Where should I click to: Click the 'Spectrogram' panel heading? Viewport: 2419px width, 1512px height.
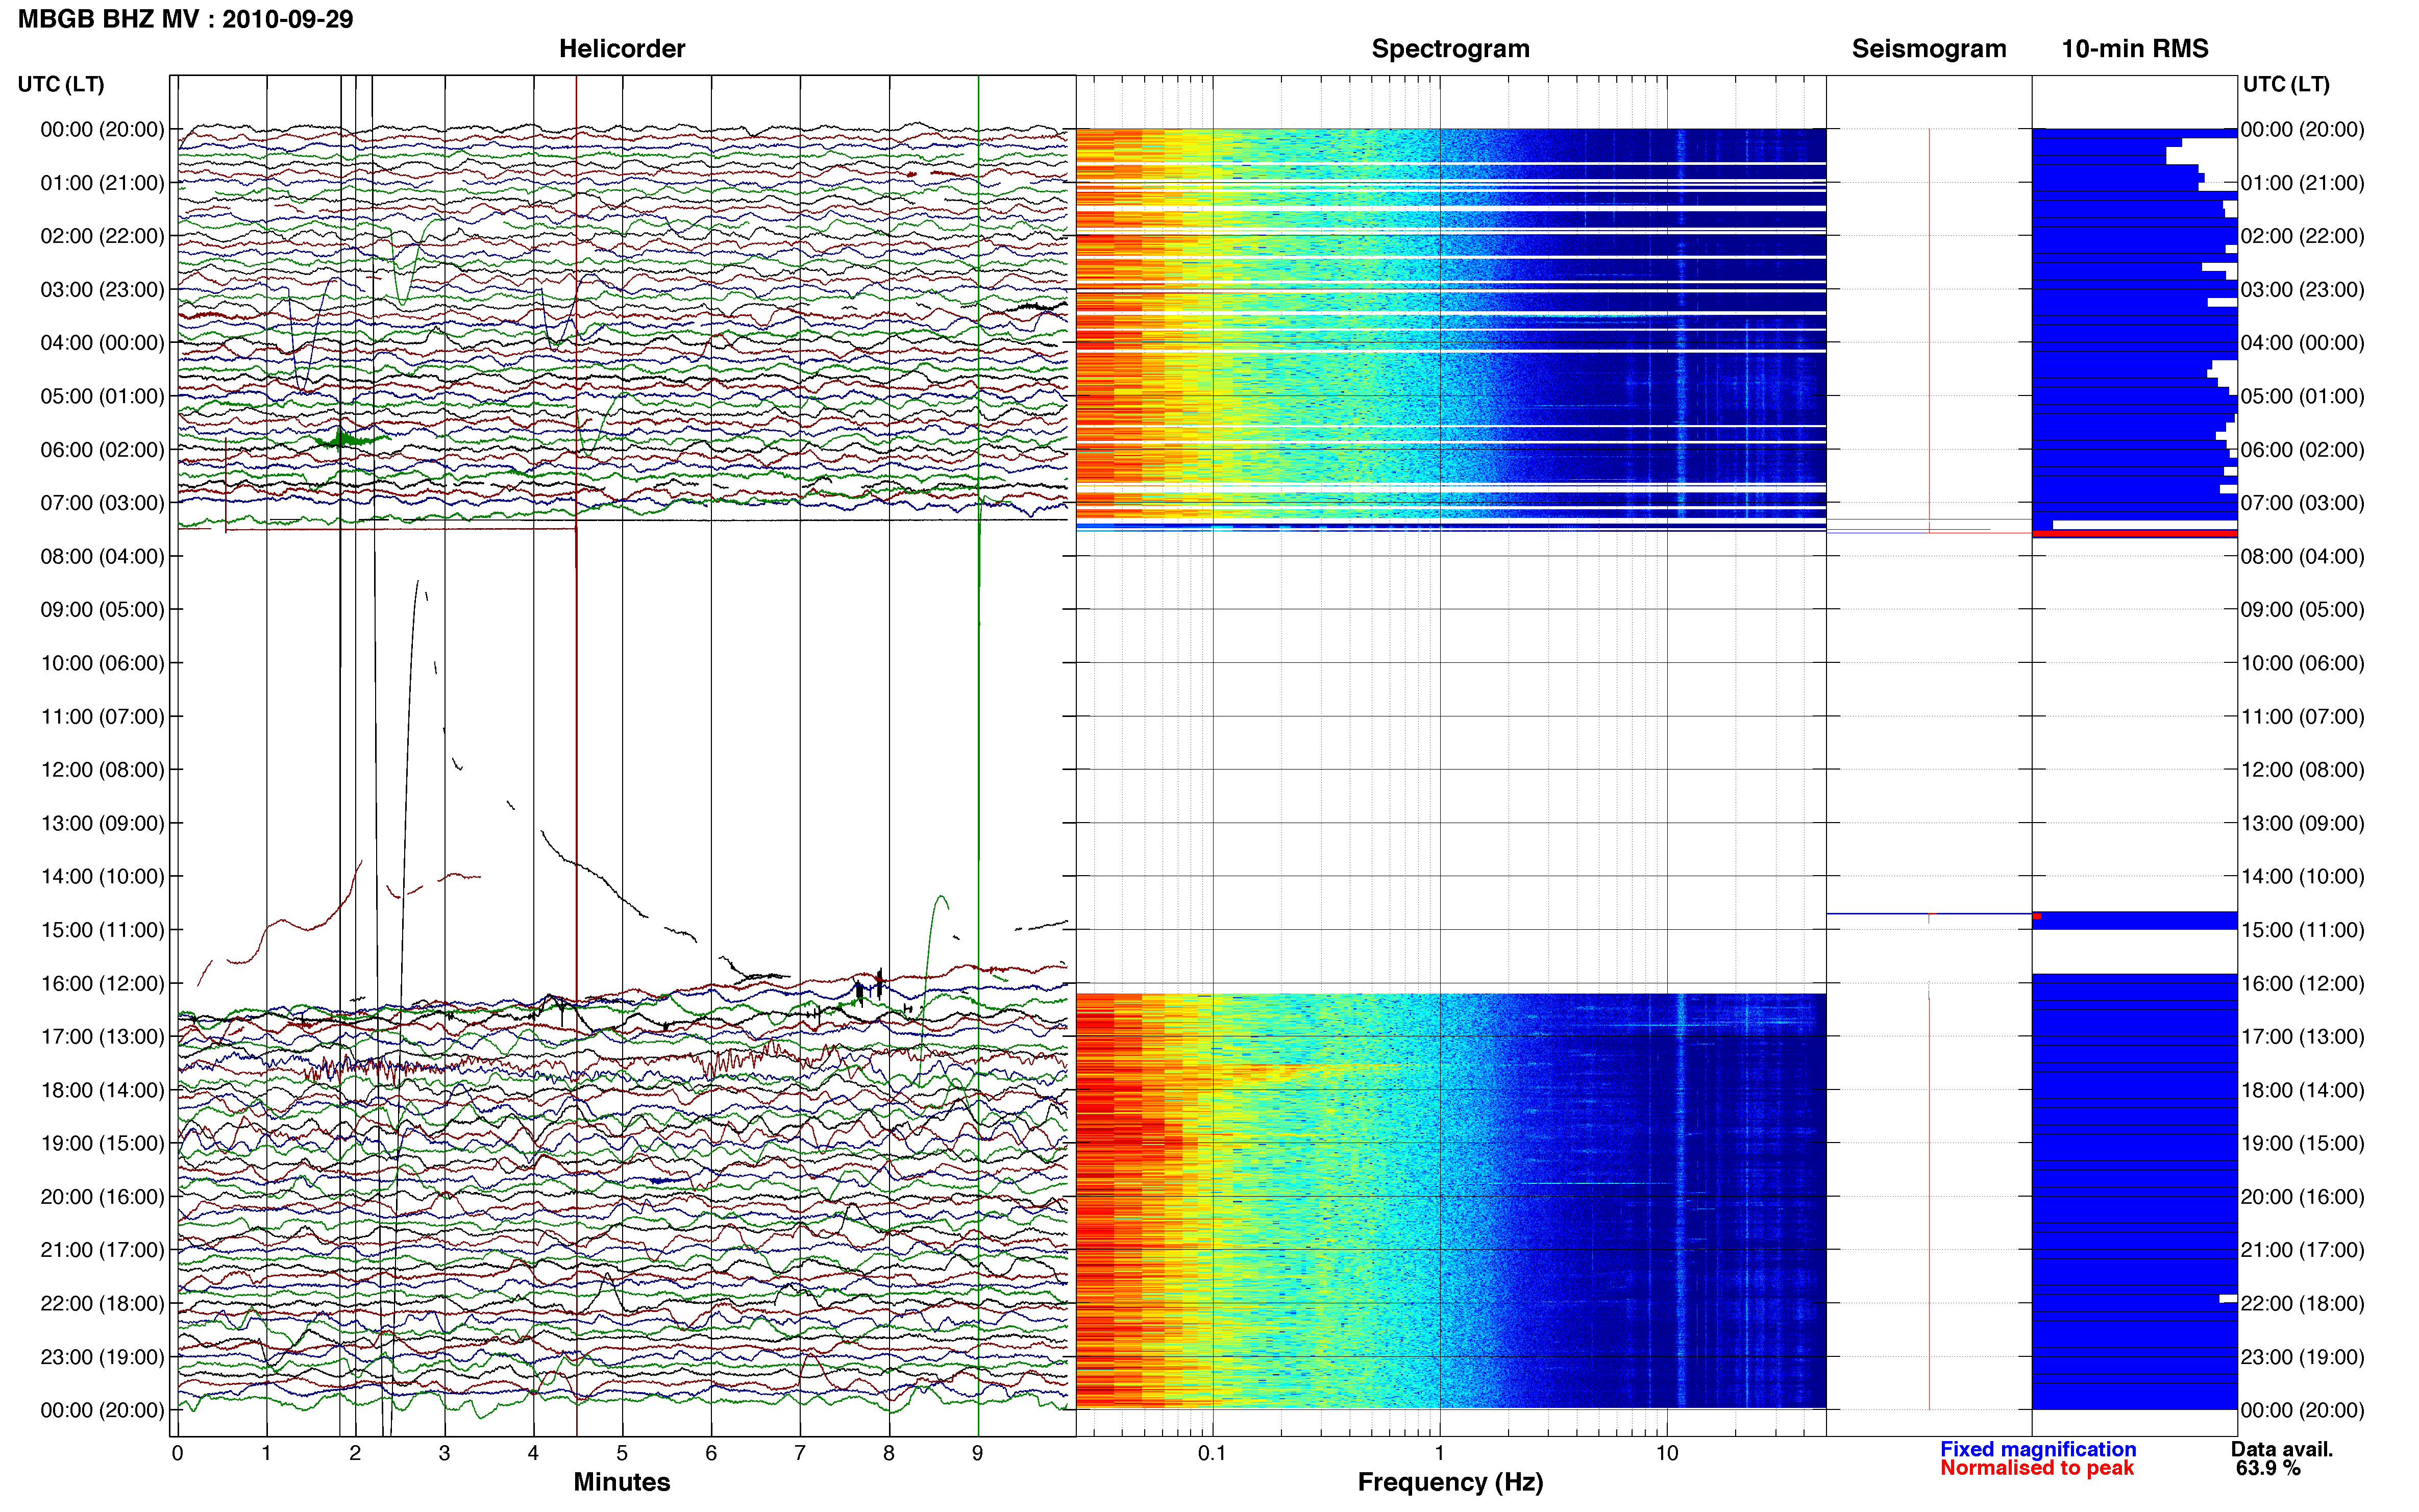click(x=1450, y=48)
